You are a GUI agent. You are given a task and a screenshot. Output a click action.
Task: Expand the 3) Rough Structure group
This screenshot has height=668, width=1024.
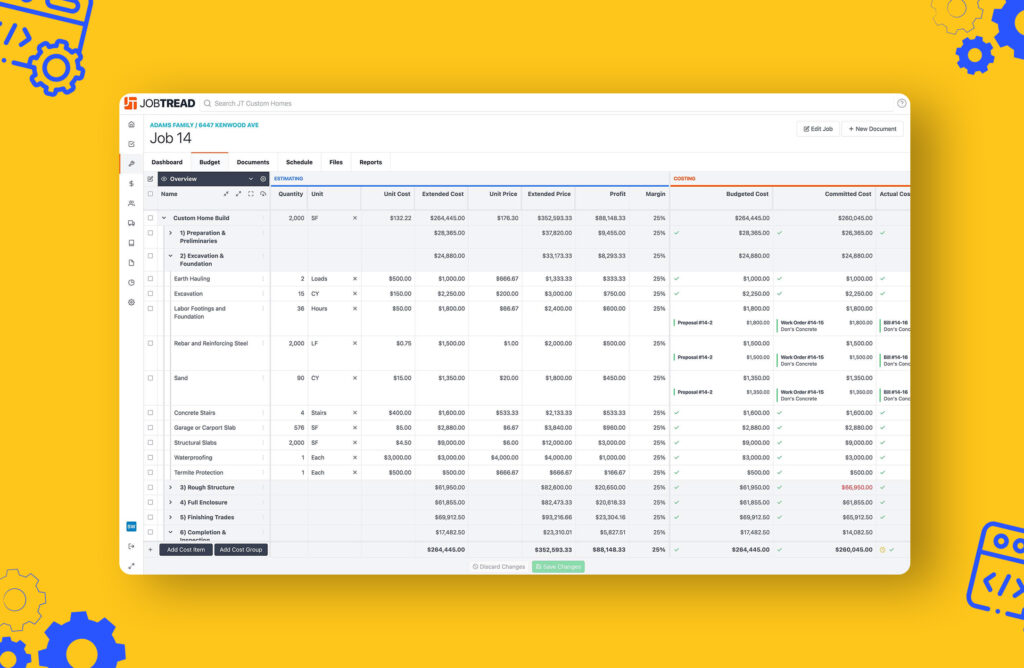170,488
